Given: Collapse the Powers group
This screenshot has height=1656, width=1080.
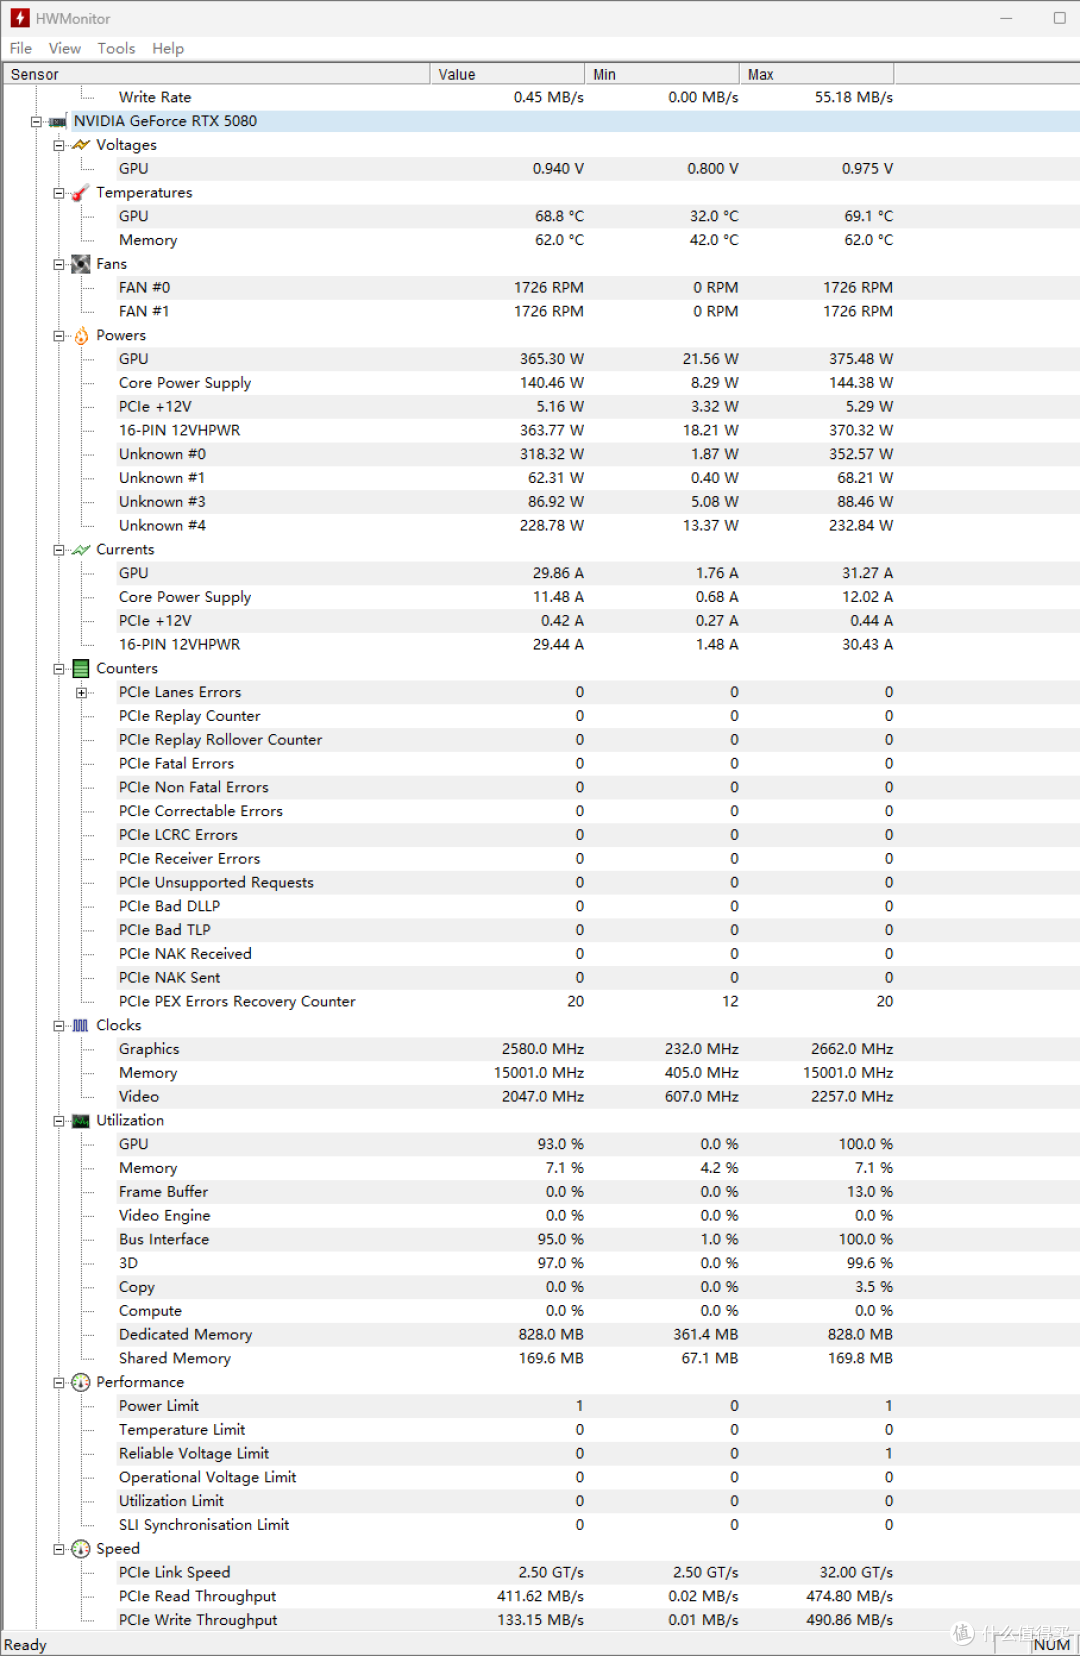Looking at the screenshot, I should point(59,336).
